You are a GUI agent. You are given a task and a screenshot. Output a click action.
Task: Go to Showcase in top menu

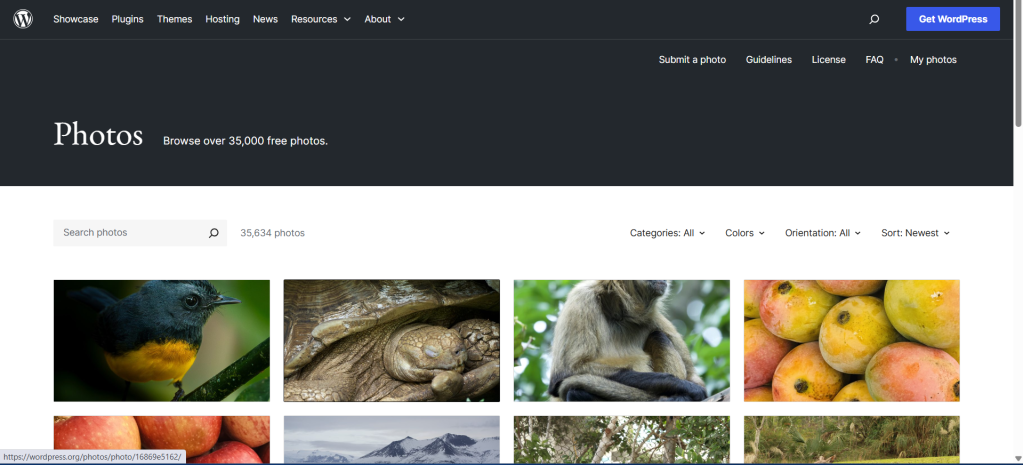[x=76, y=19]
